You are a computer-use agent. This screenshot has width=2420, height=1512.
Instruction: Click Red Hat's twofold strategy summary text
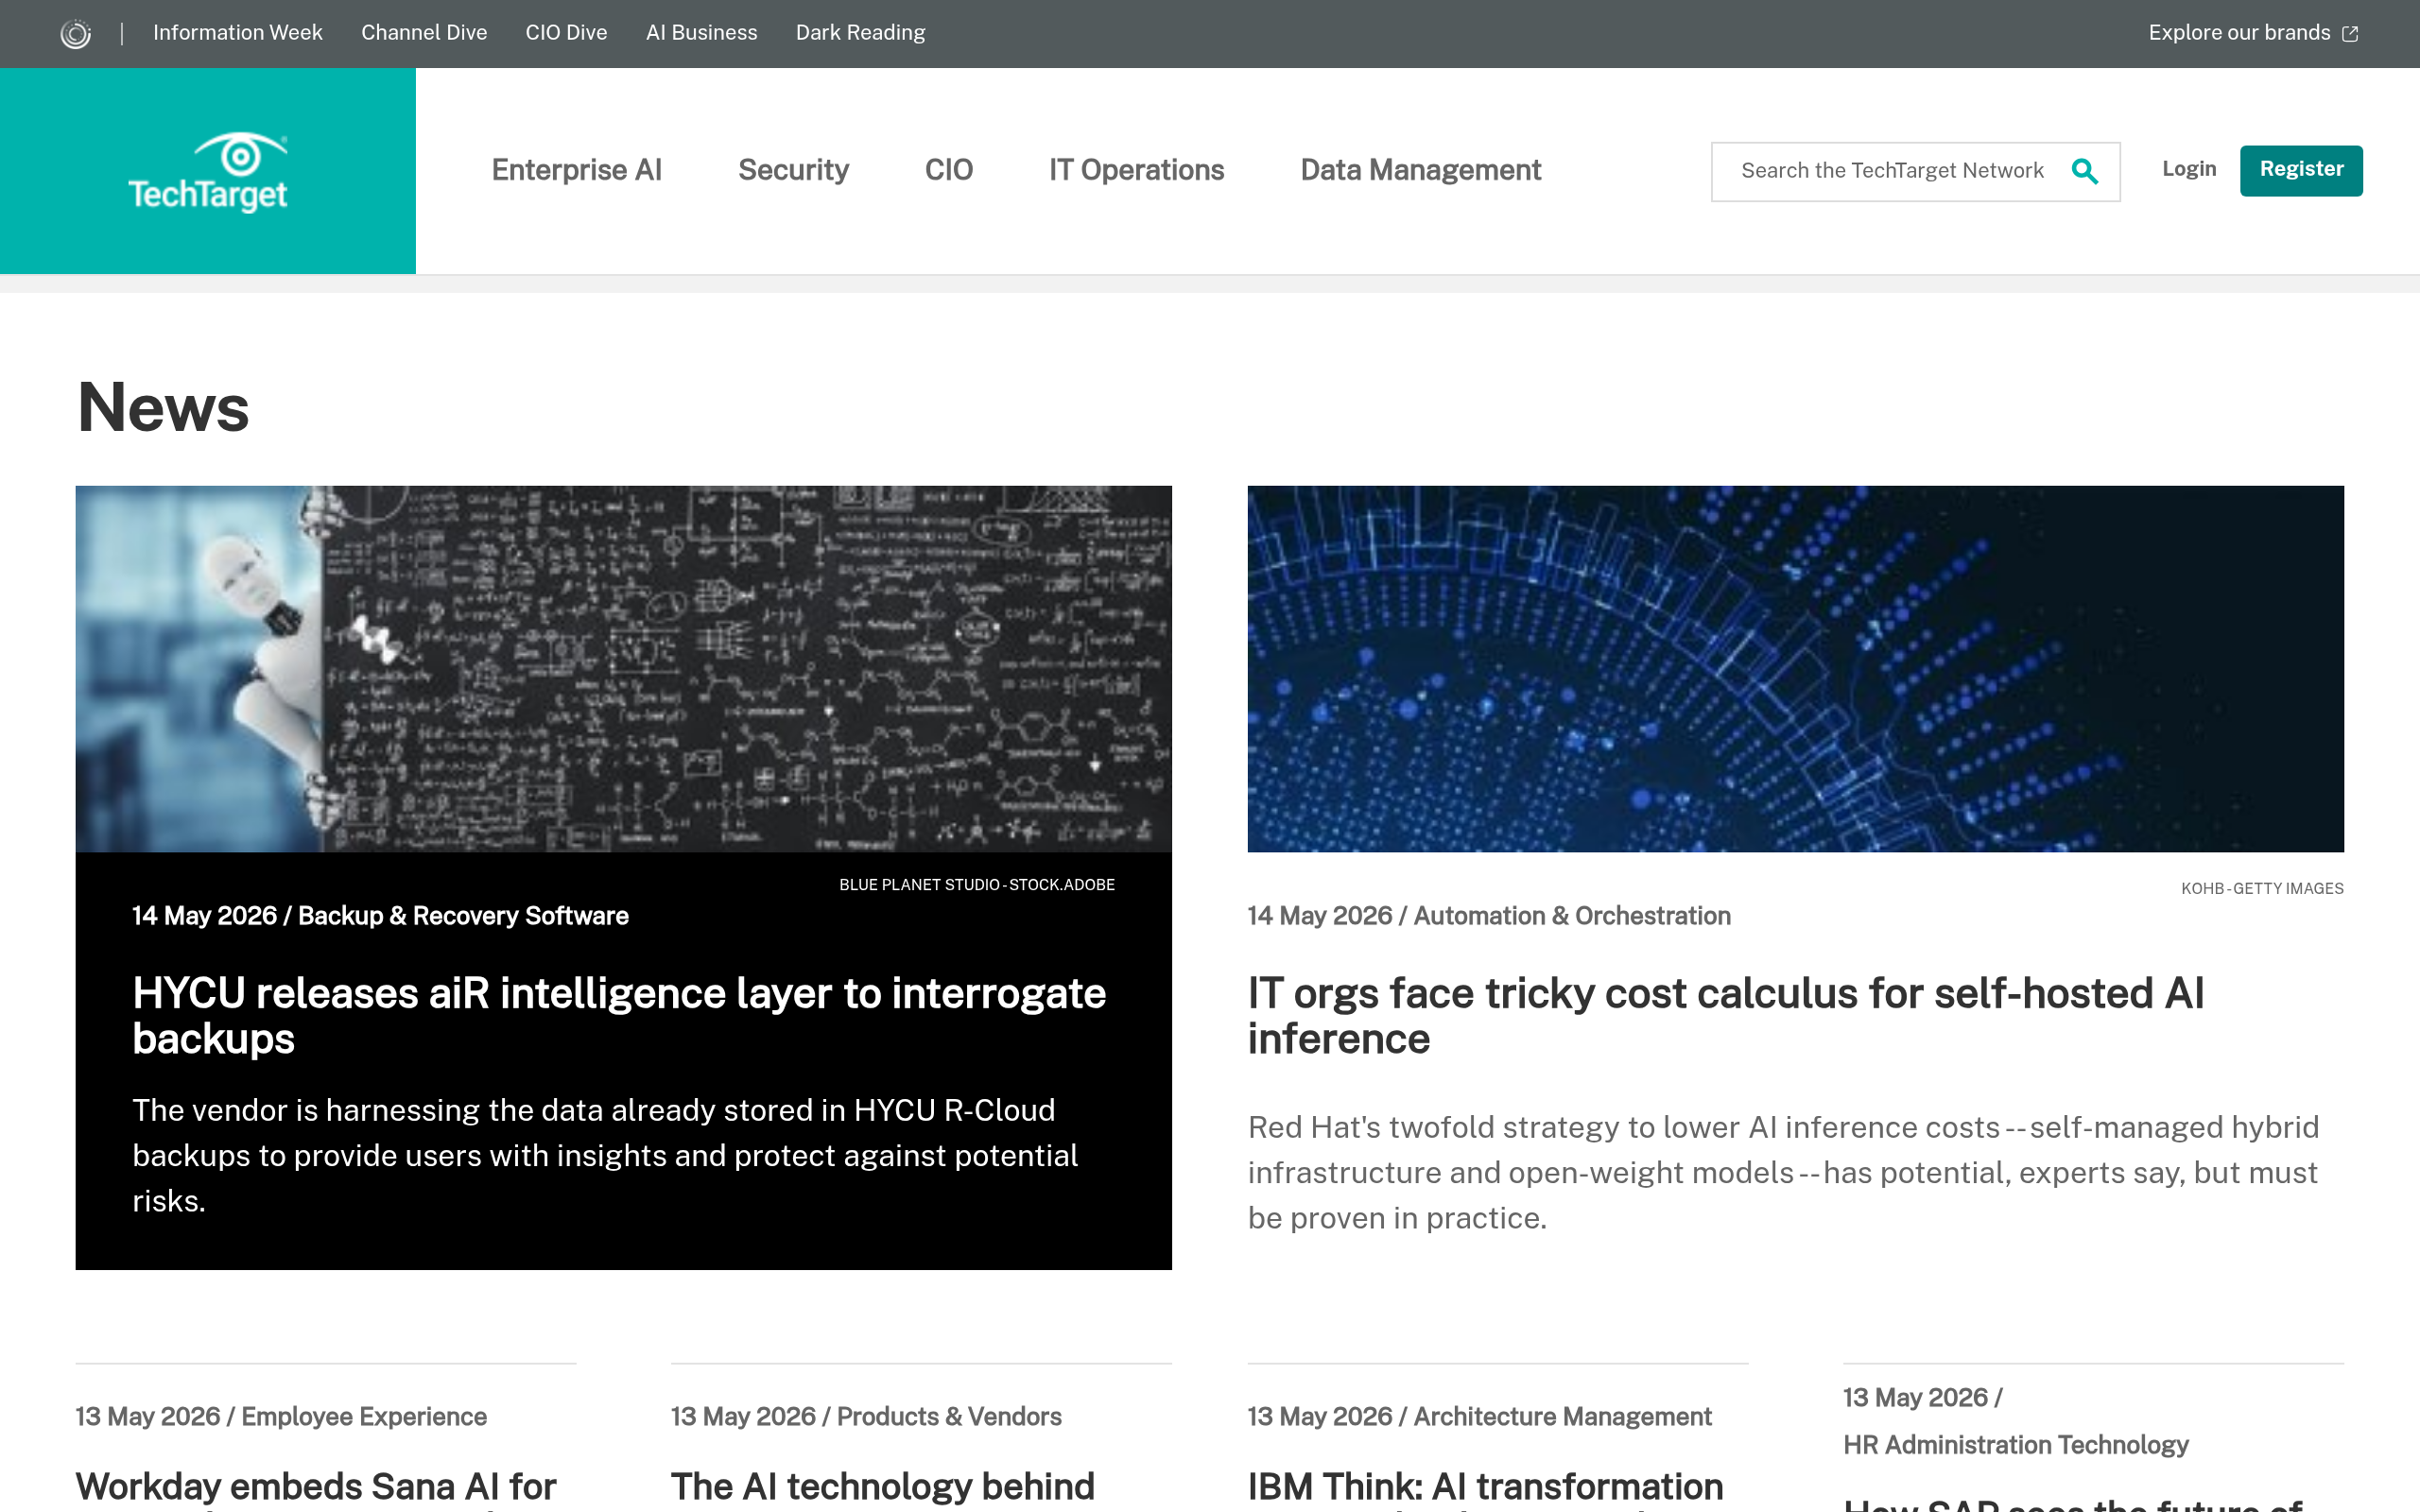tap(1783, 1172)
